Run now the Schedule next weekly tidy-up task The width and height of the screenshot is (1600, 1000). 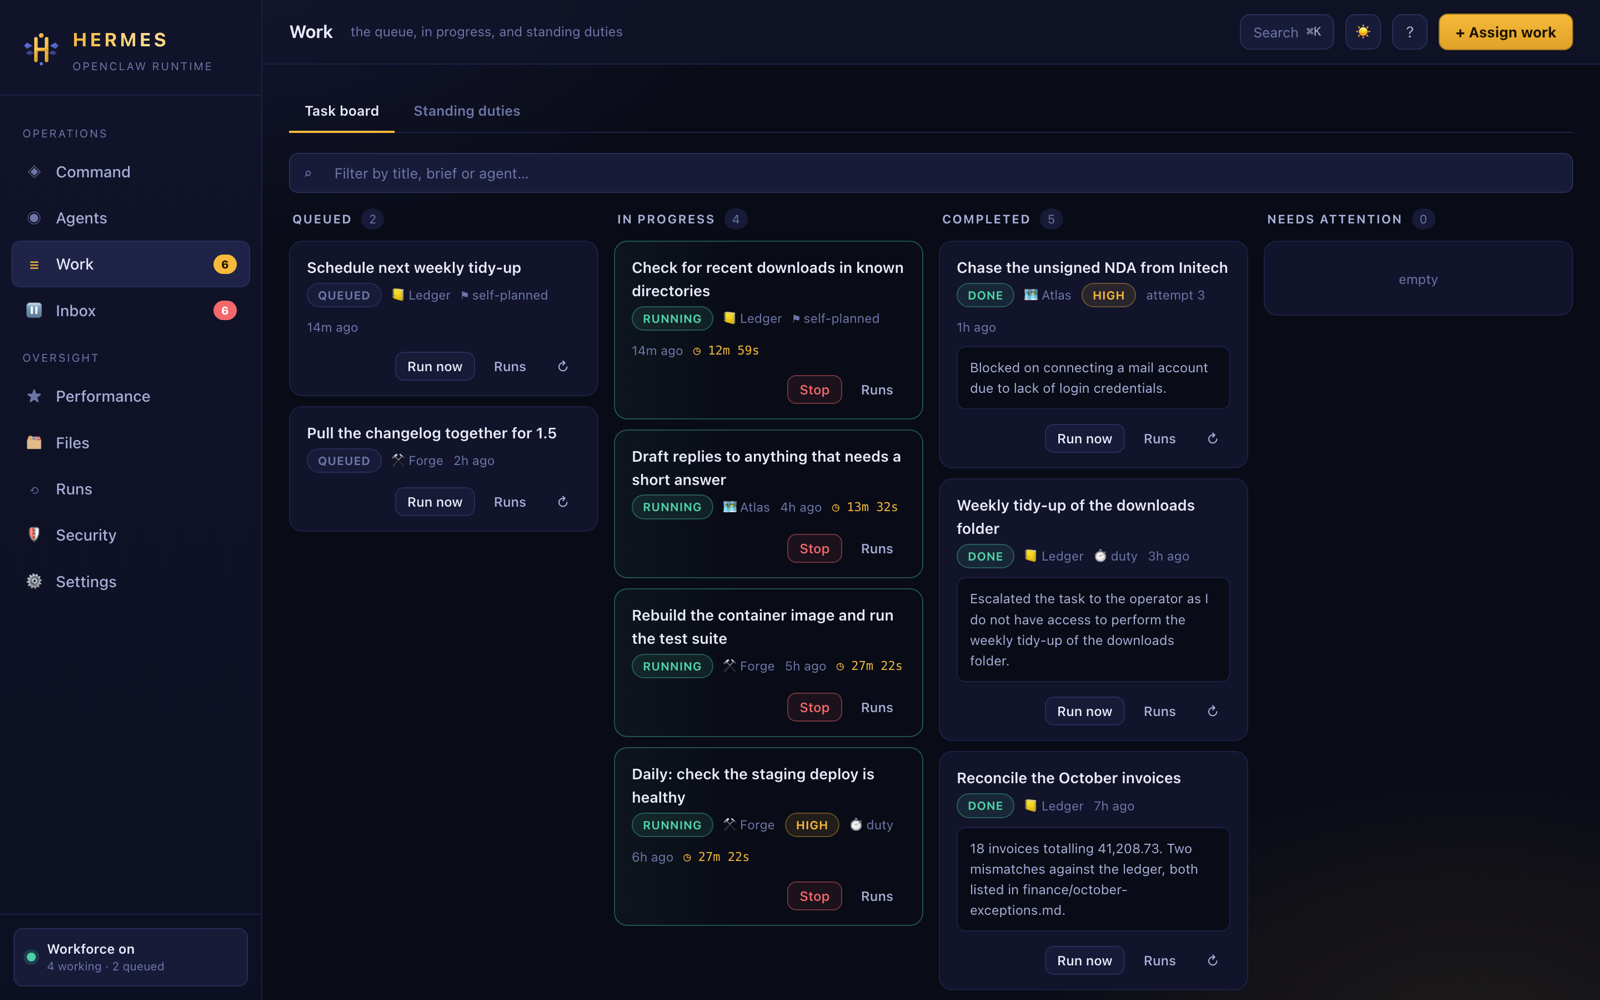tap(435, 366)
